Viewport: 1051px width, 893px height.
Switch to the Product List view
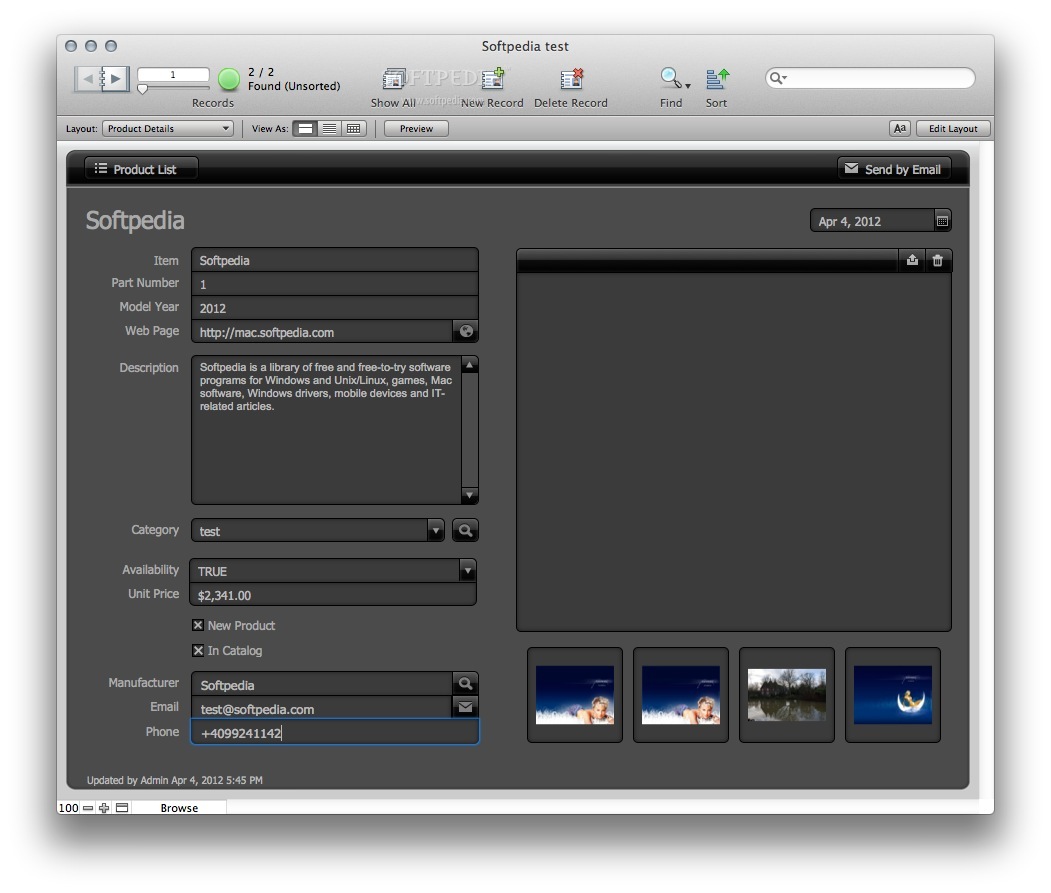140,168
